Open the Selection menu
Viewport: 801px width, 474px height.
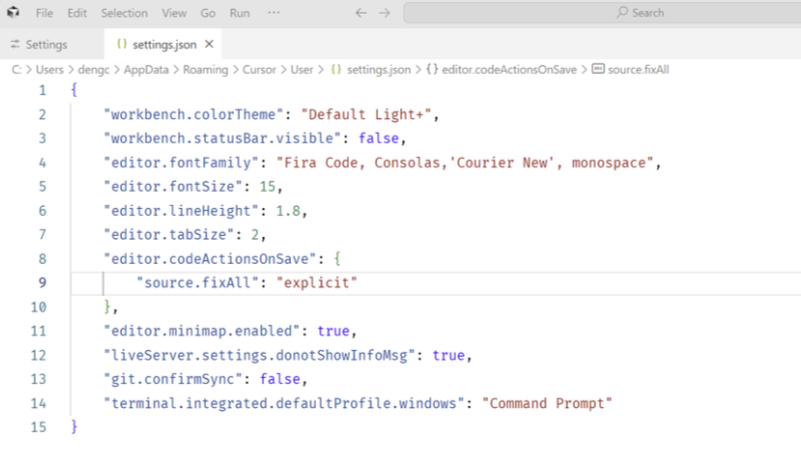124,13
